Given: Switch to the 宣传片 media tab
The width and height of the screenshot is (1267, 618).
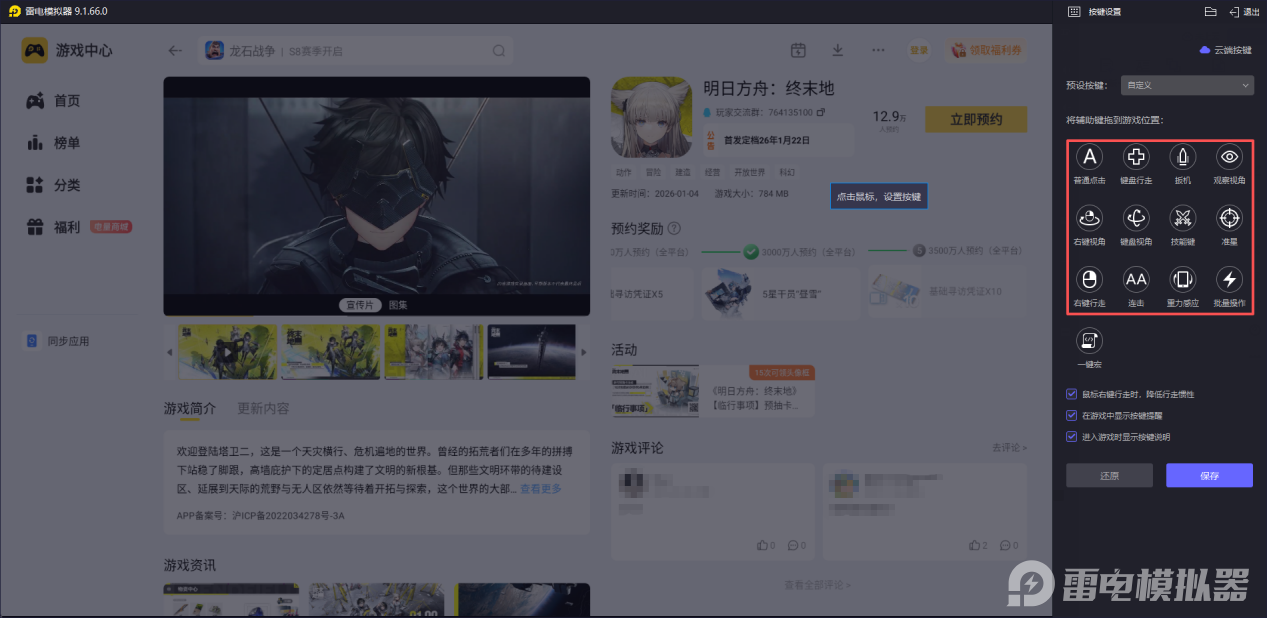Looking at the screenshot, I should pyautogui.click(x=361, y=305).
